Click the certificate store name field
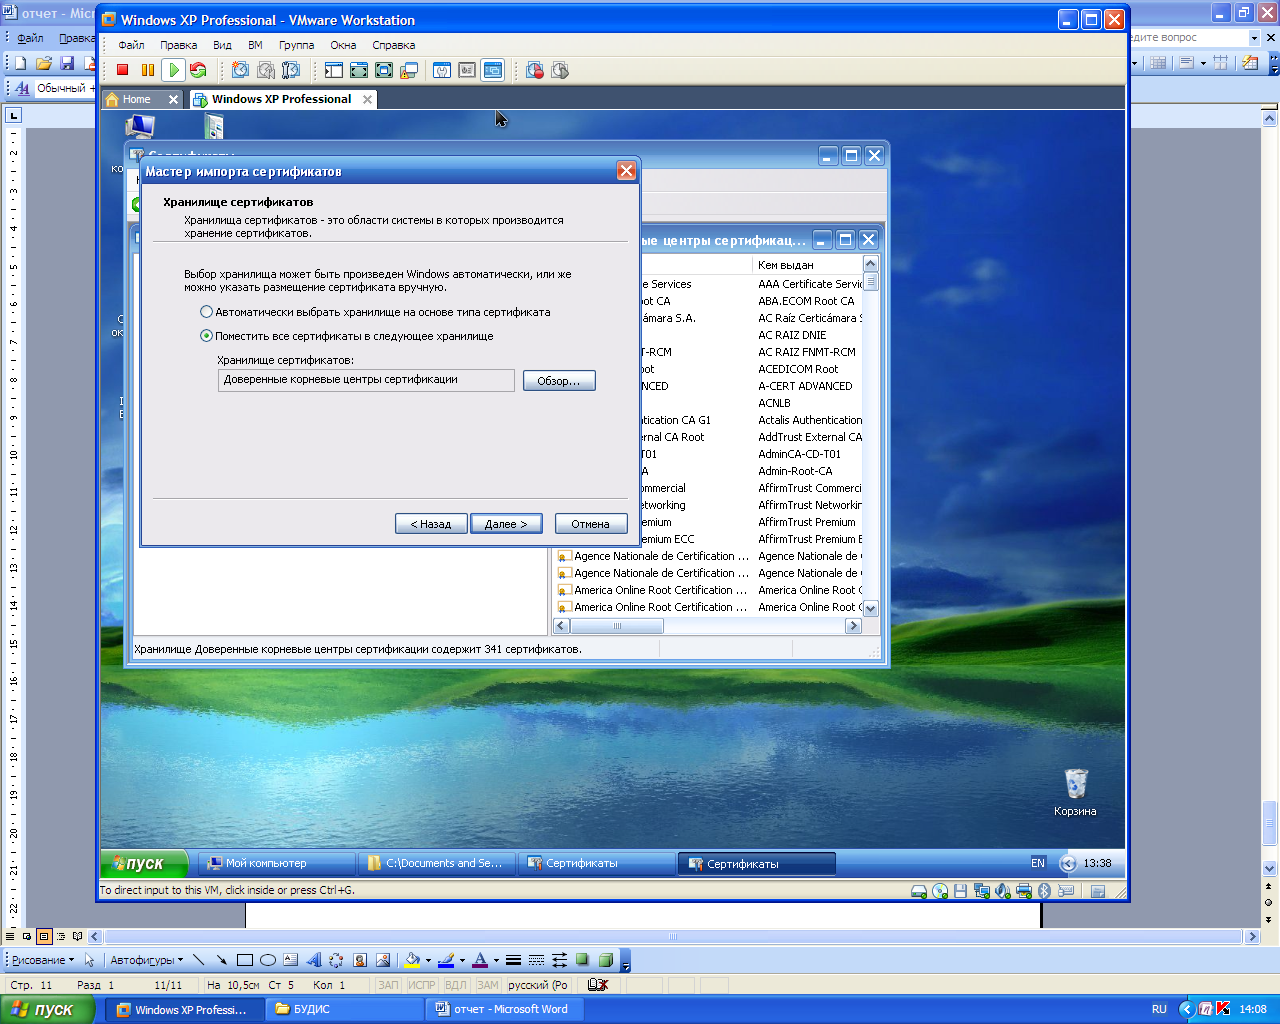The height and width of the screenshot is (1024, 1280). [x=366, y=380]
